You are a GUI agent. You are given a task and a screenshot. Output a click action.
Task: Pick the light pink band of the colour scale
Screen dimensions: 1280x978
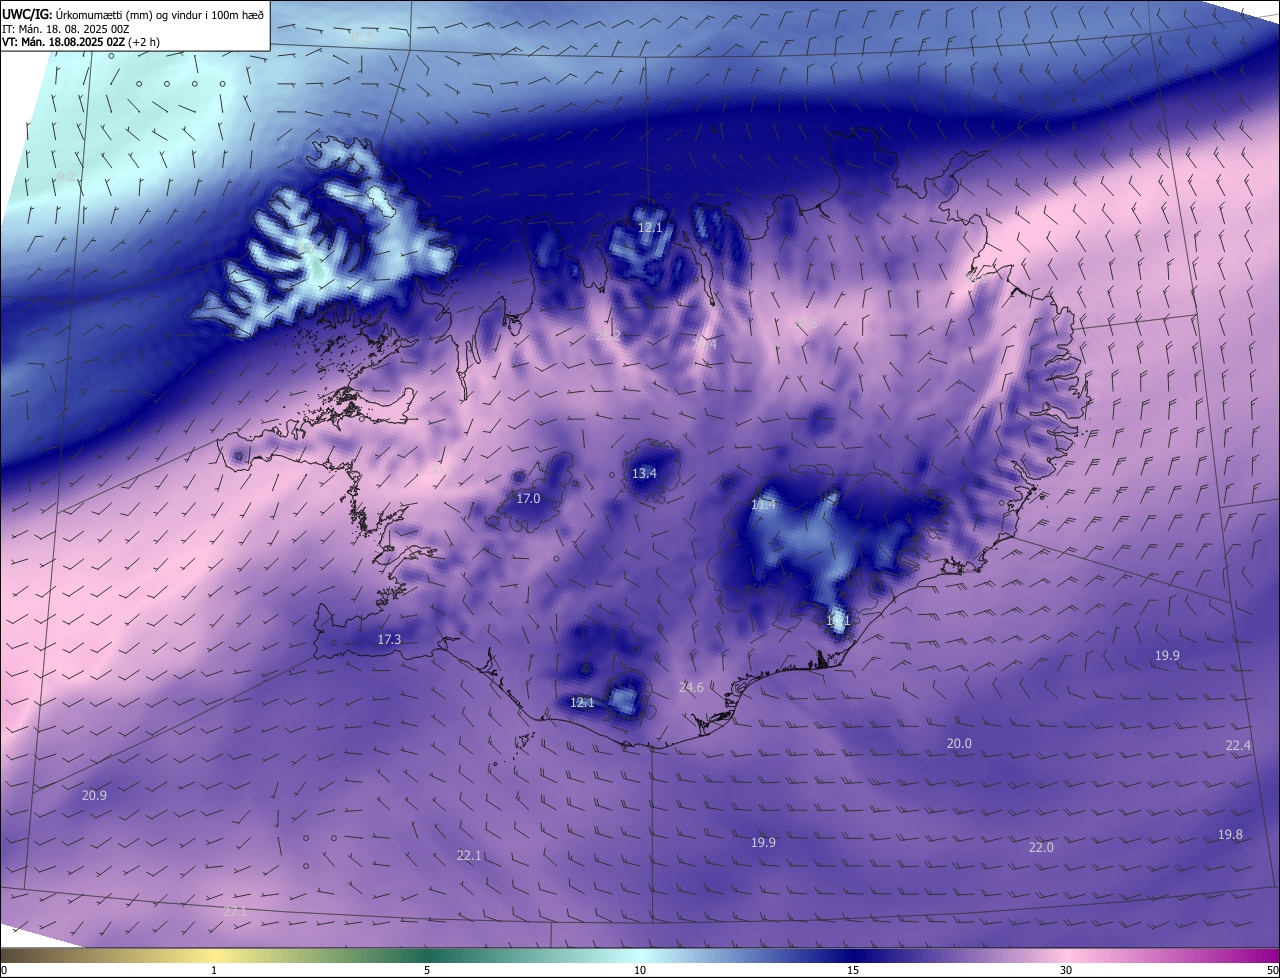(1066, 956)
